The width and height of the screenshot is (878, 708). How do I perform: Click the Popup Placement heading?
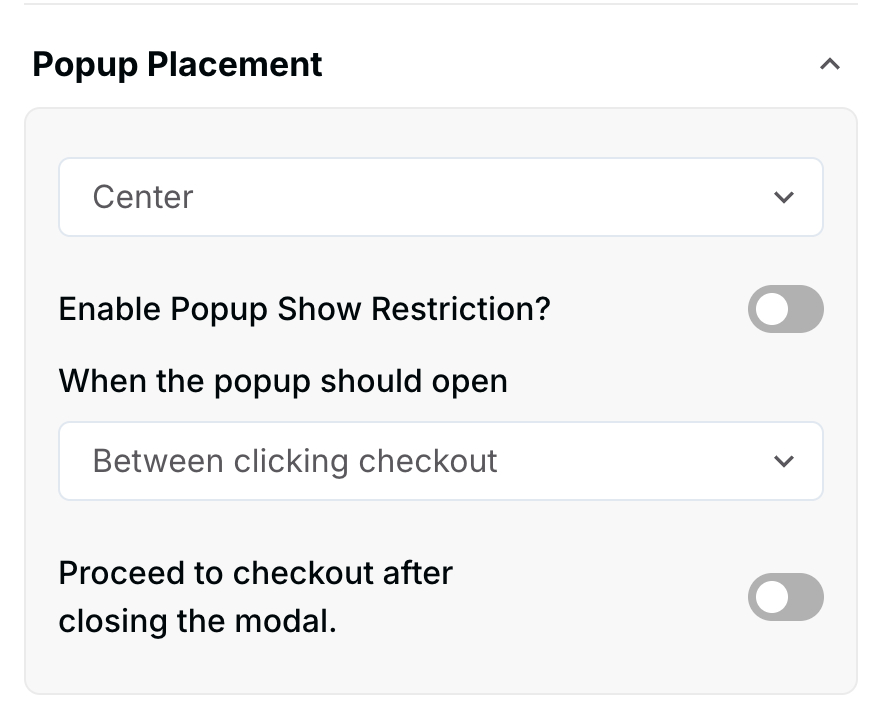(177, 65)
